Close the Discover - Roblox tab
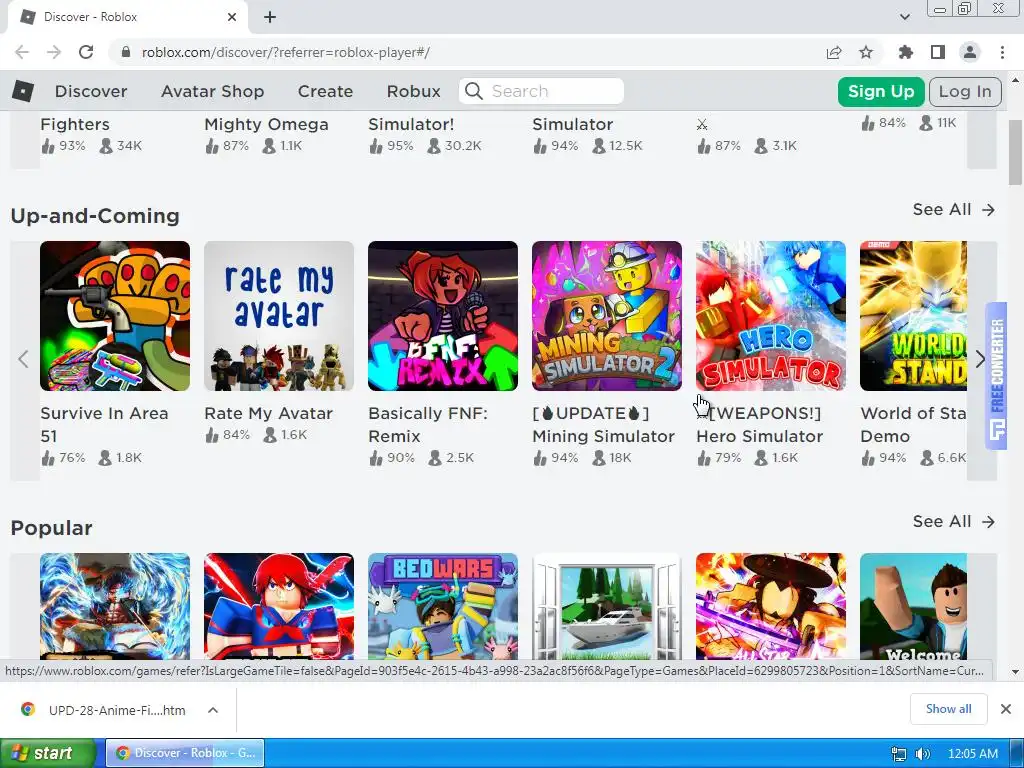The width and height of the screenshot is (1024, 768). pyautogui.click(x=232, y=18)
